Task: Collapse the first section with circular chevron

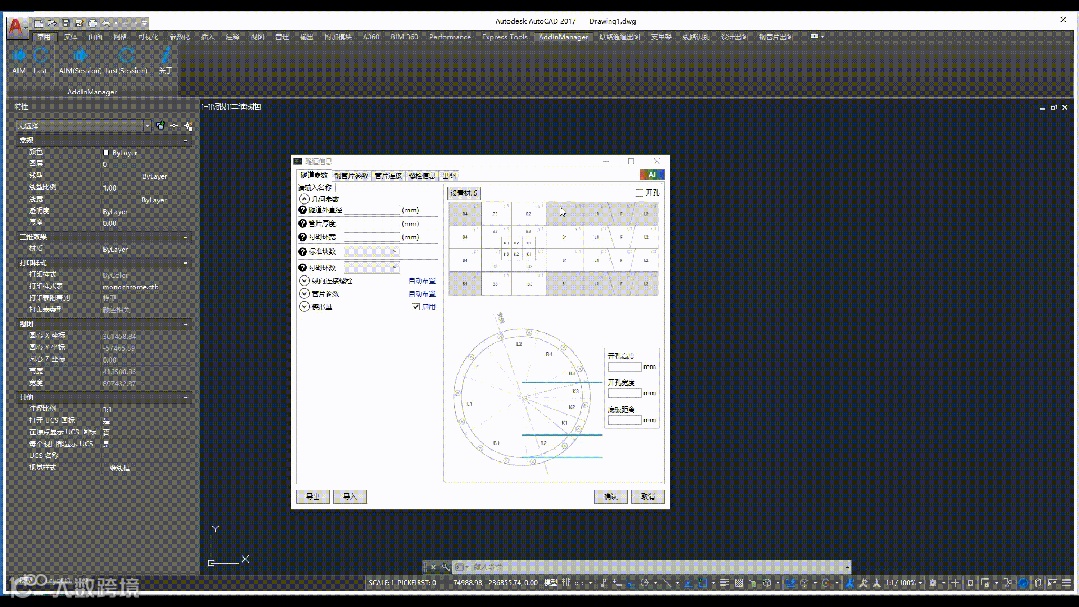Action: [304, 198]
